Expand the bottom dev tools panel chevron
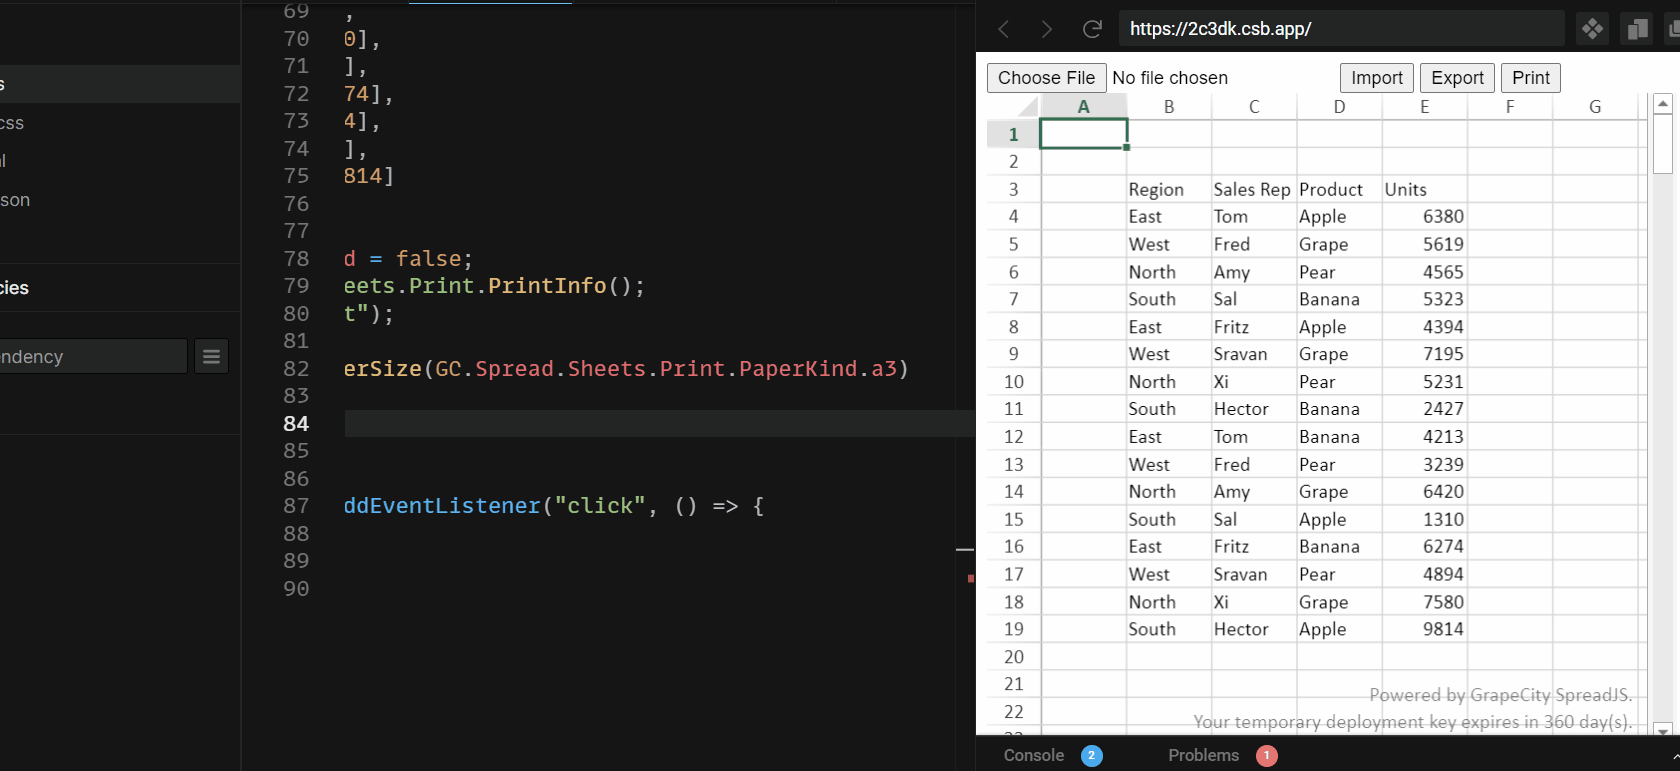Screen dimensions: 1680x771 click(1675, 757)
